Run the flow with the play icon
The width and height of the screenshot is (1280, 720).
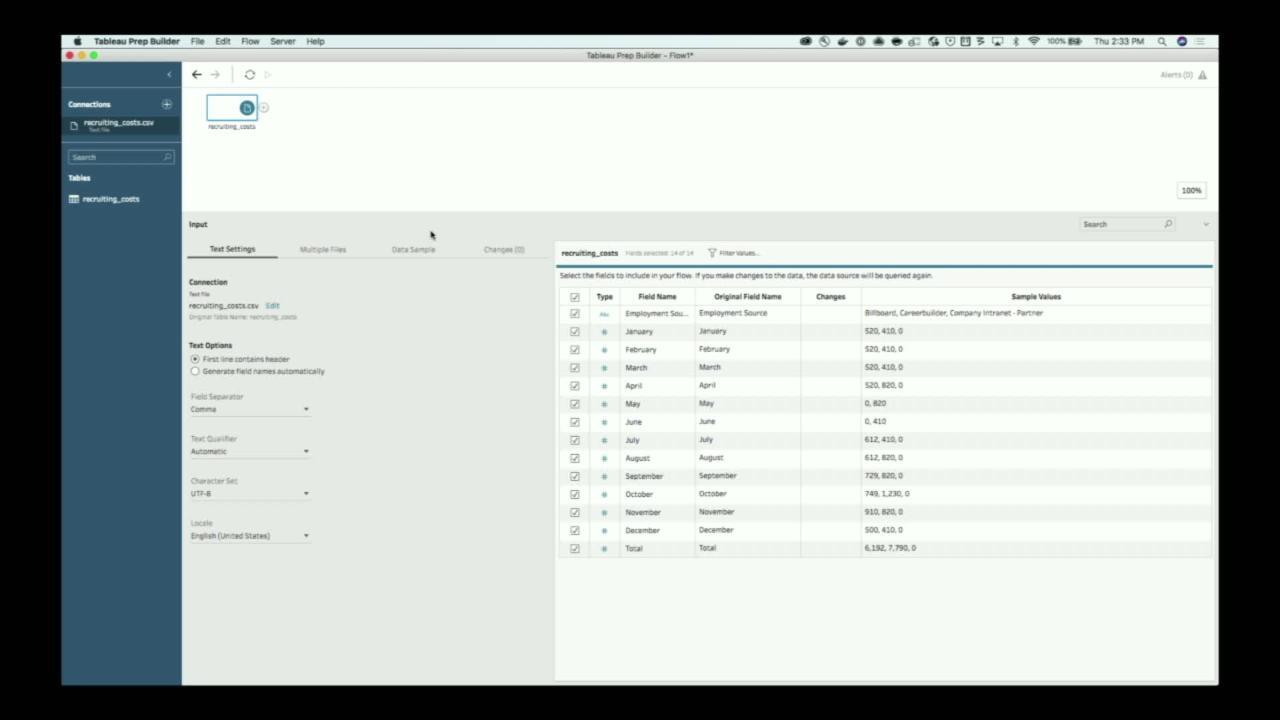pos(267,75)
